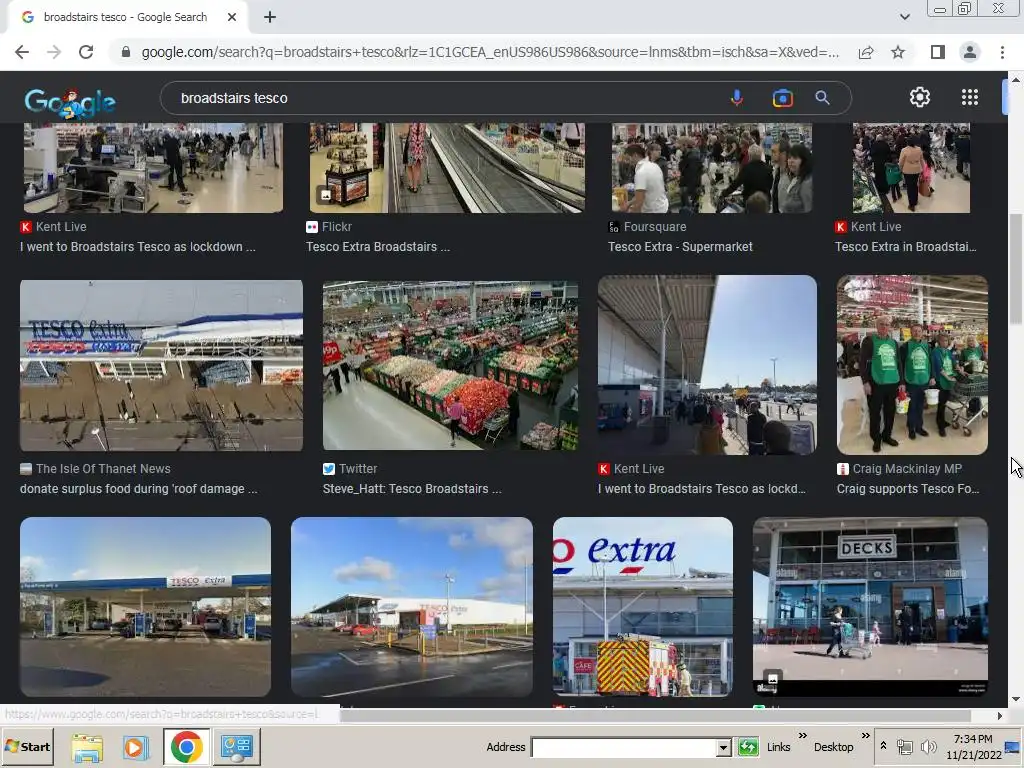Open Chrome side panel icon
Image resolution: width=1024 pixels, height=768 pixels.
click(938, 52)
